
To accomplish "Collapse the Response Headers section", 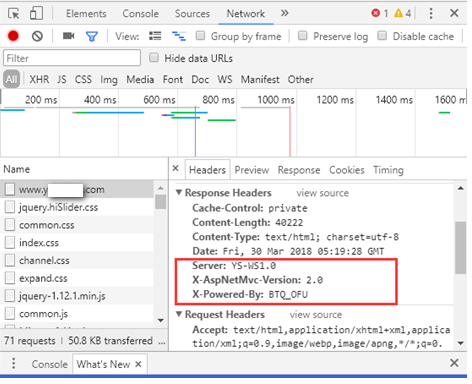I will pos(179,193).
